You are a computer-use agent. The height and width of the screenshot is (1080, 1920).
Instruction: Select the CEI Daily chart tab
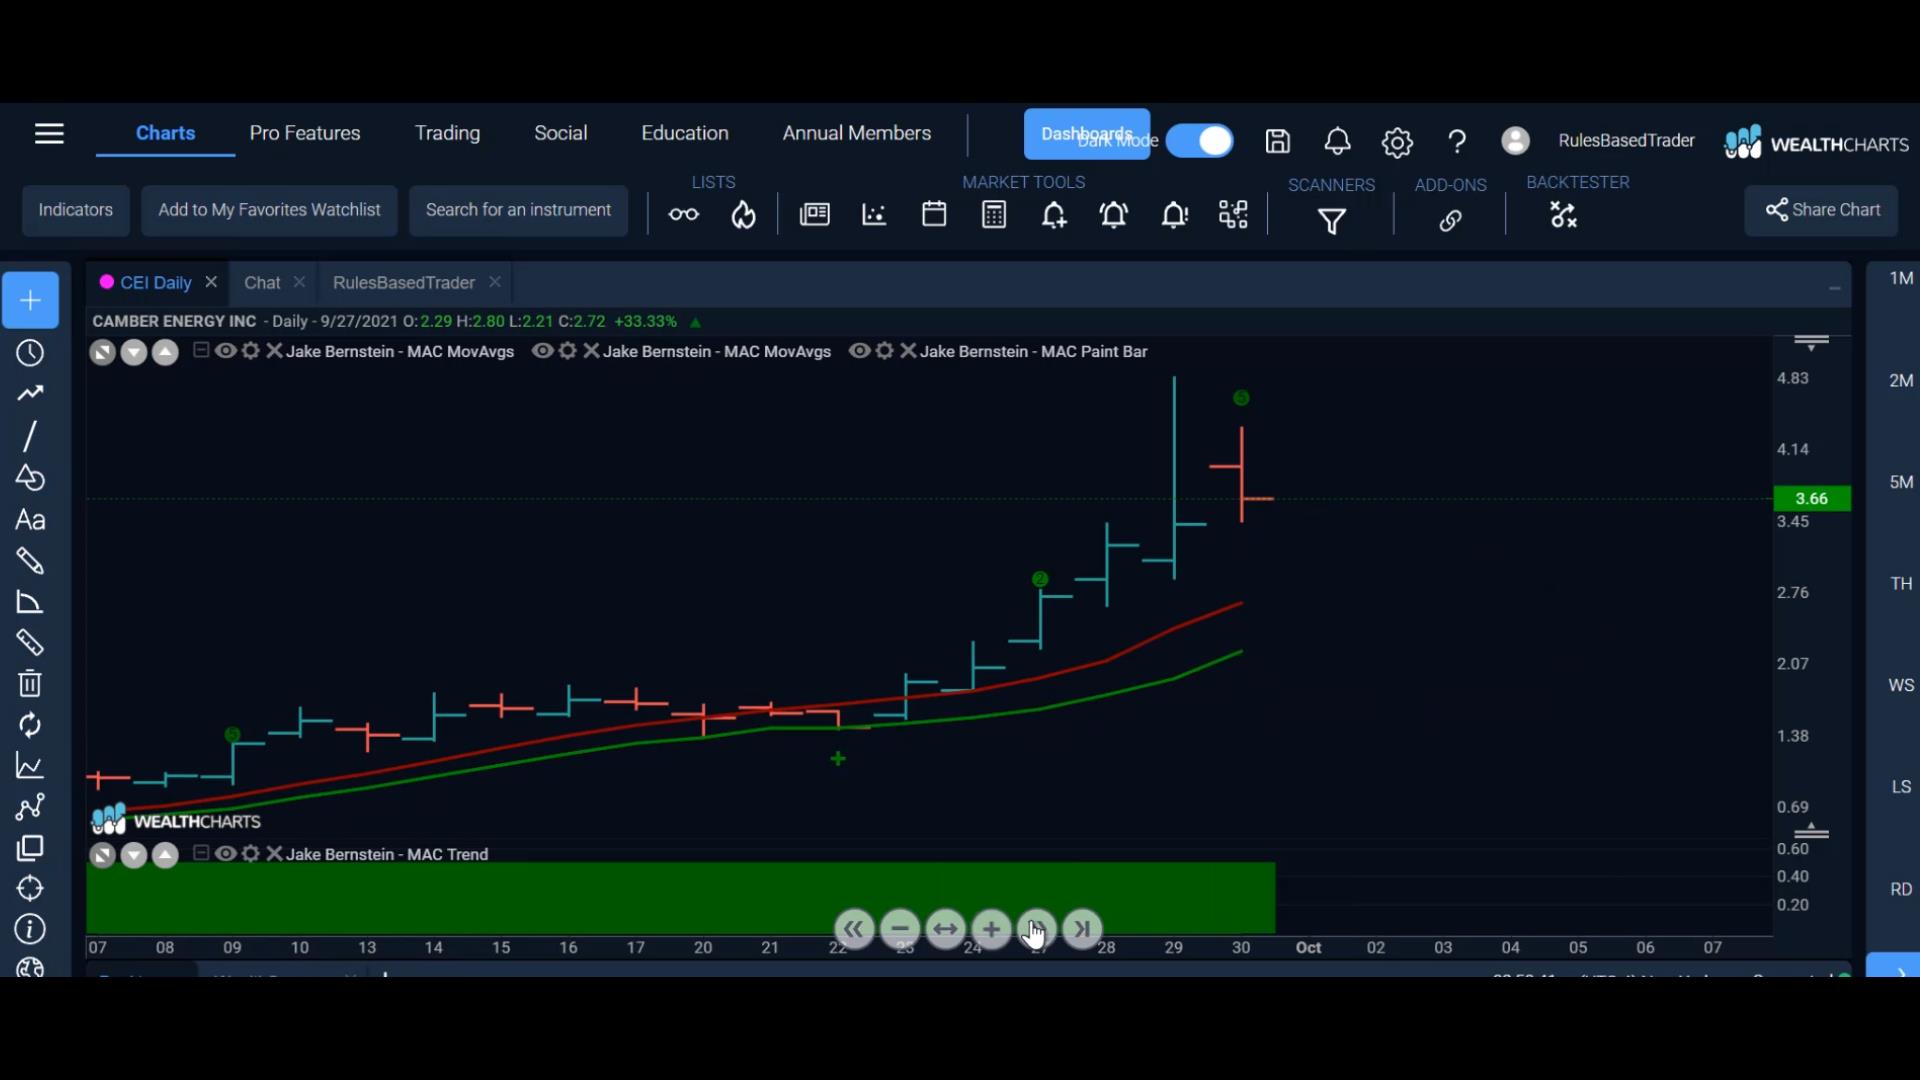pos(155,283)
